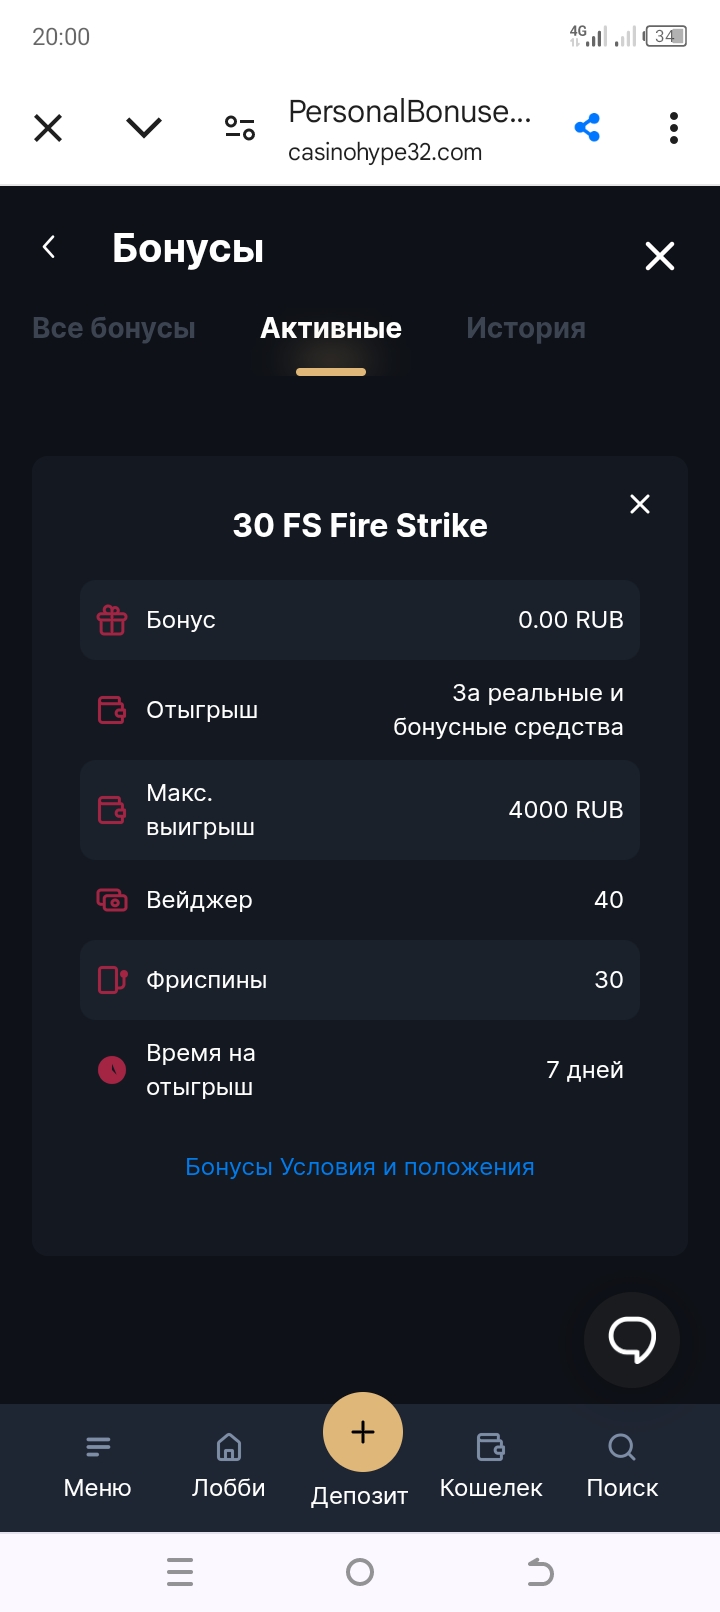
Task: Tap the Поиск search icon
Action: point(622,1447)
